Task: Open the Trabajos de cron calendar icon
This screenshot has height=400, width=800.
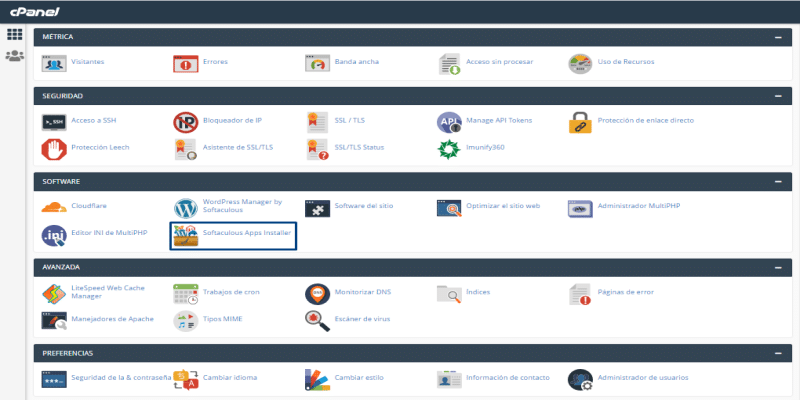Action: coord(186,294)
